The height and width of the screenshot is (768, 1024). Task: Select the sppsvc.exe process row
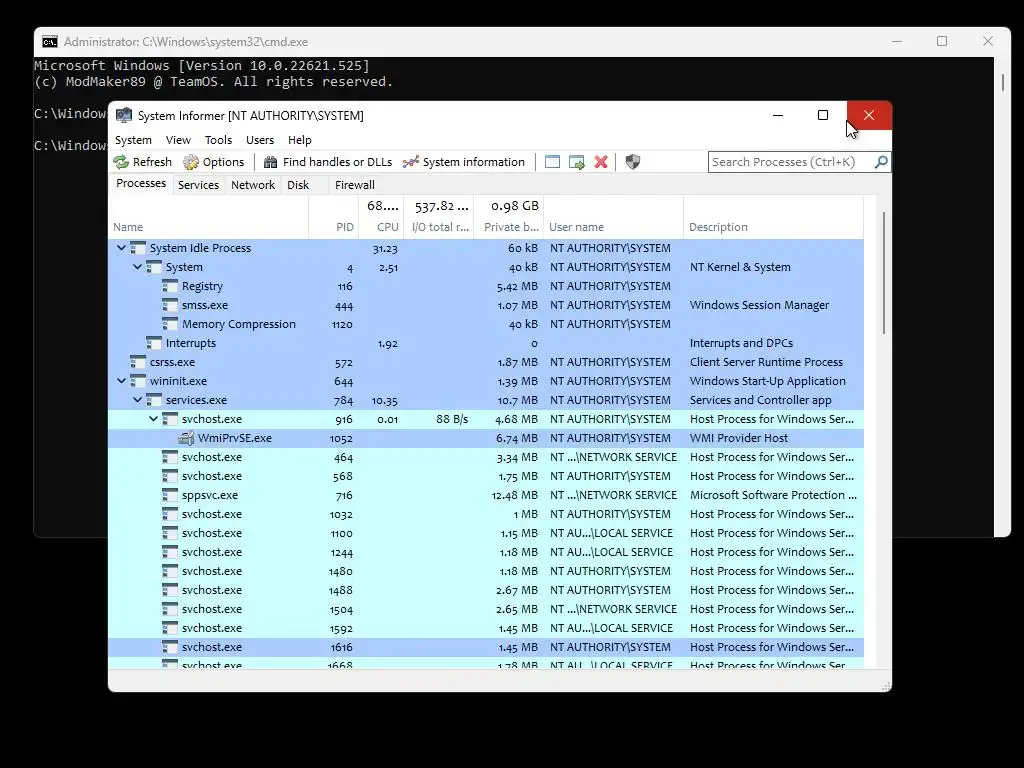(x=486, y=495)
